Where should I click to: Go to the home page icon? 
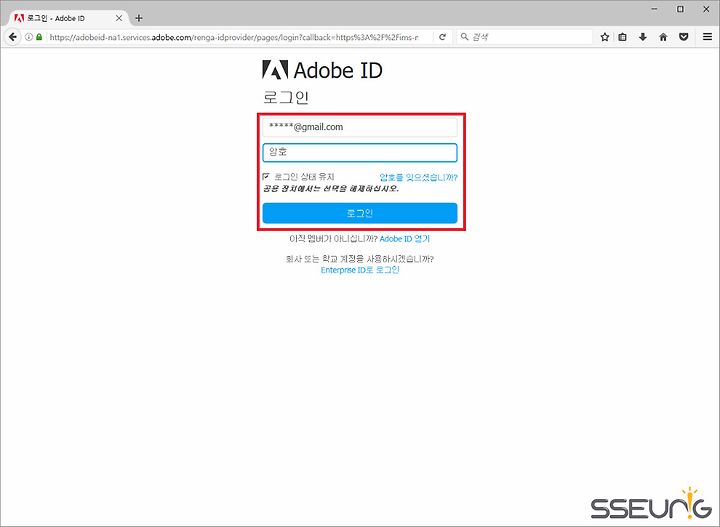(663, 37)
